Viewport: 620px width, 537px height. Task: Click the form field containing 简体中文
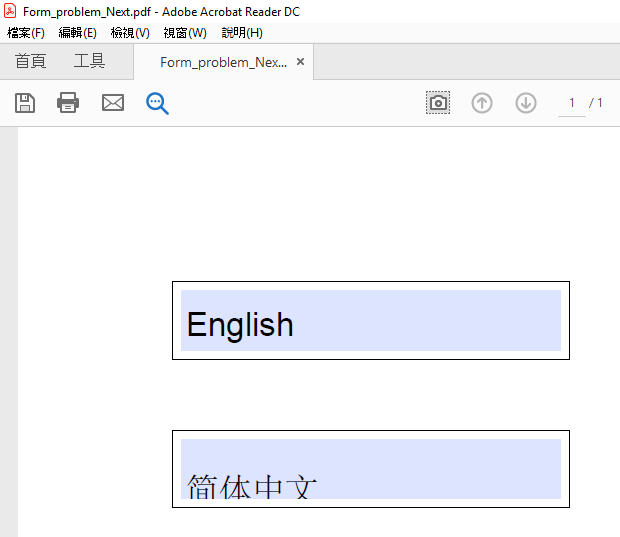tap(370, 469)
